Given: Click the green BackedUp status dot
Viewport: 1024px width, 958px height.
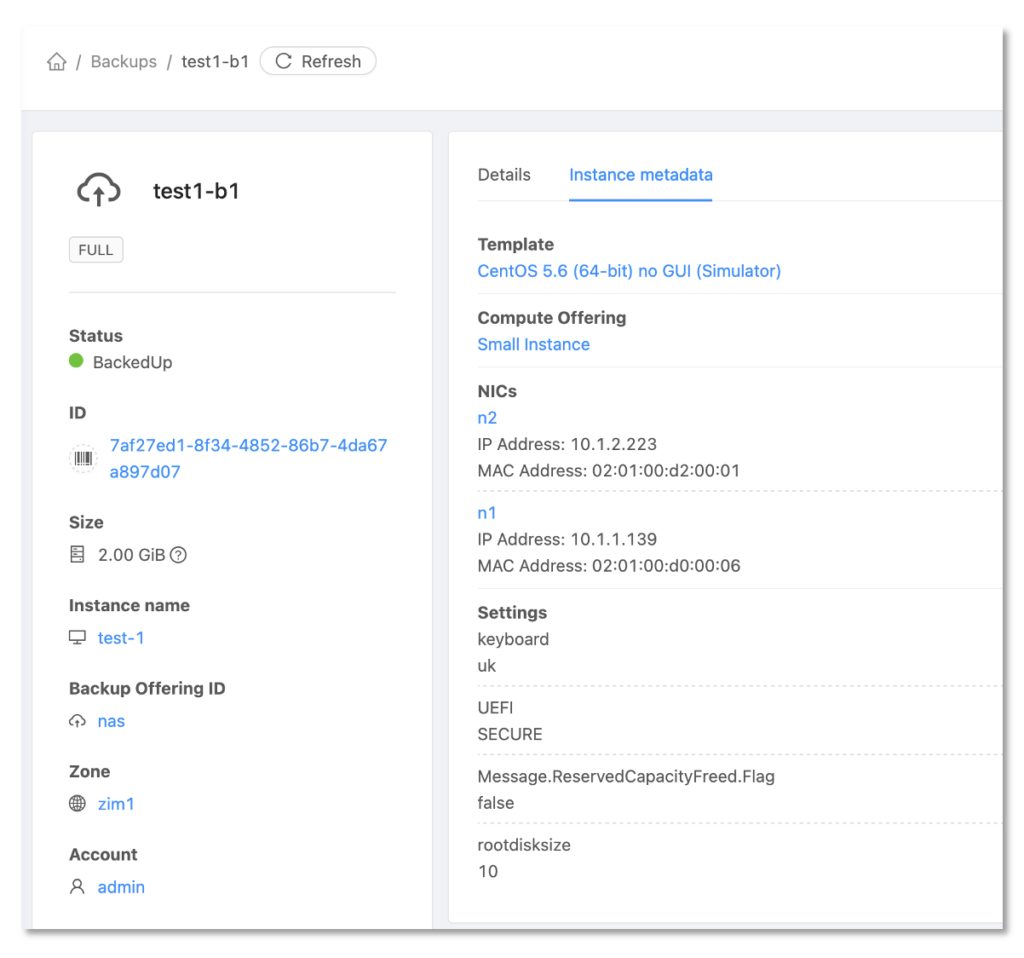Looking at the screenshot, I should click(76, 360).
